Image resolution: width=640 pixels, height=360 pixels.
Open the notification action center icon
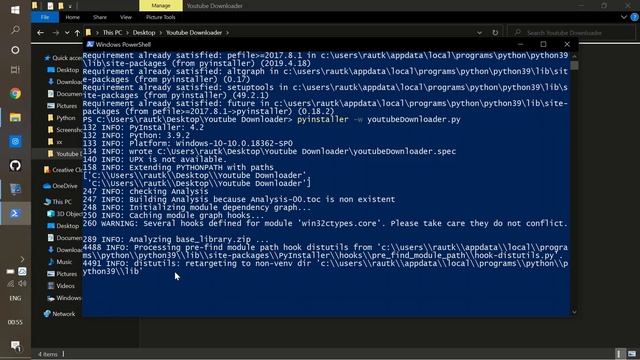click(15, 346)
